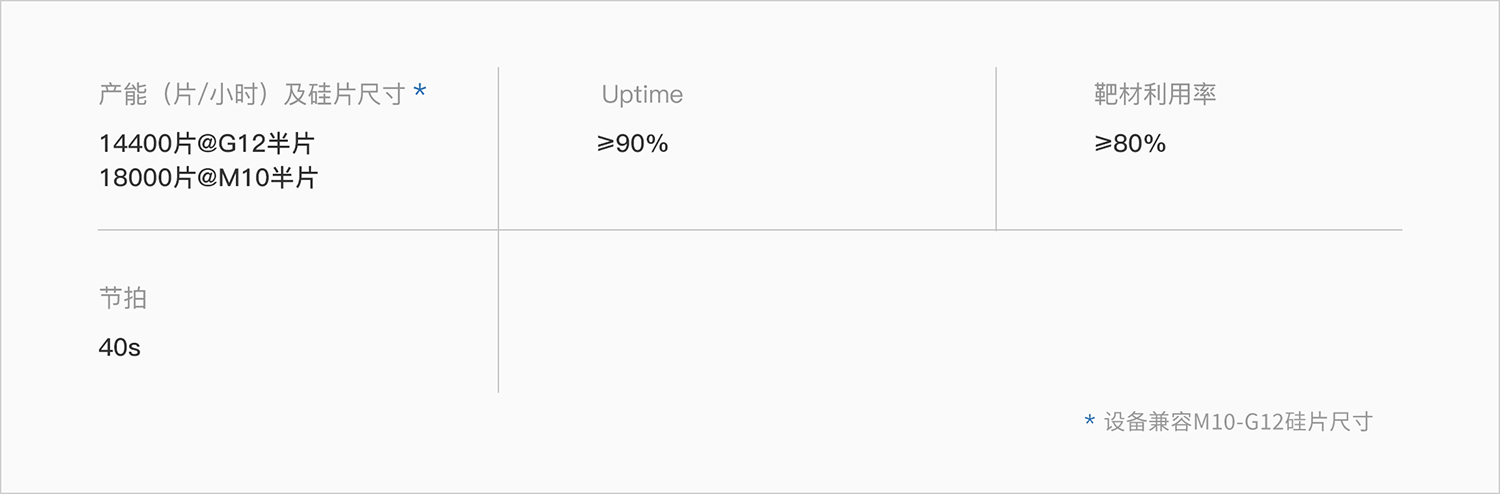Click the 90% Uptime value
The width and height of the screenshot is (1500, 494).
[x=641, y=144]
